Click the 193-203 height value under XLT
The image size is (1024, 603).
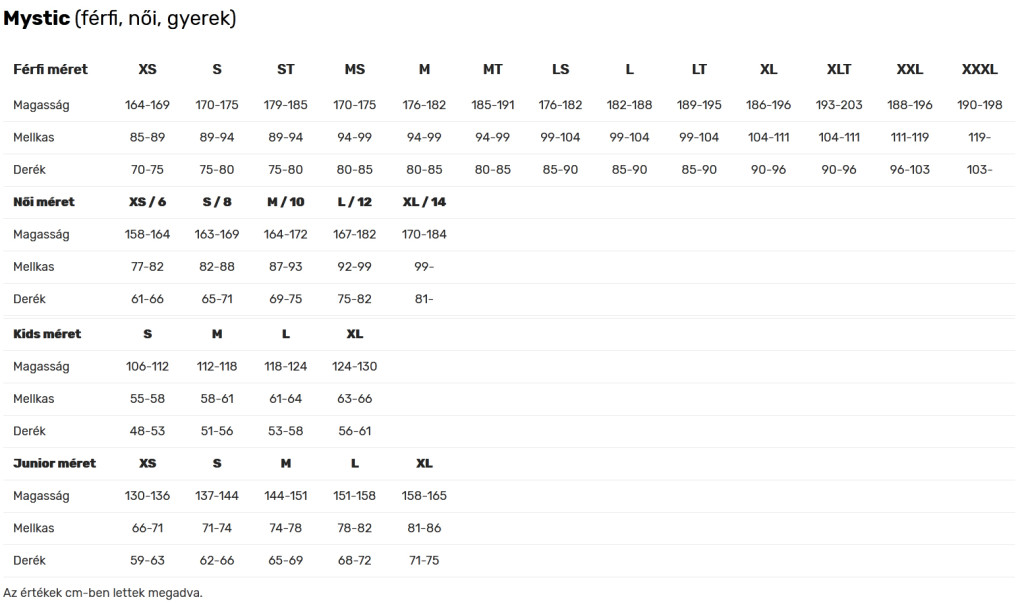(x=839, y=105)
